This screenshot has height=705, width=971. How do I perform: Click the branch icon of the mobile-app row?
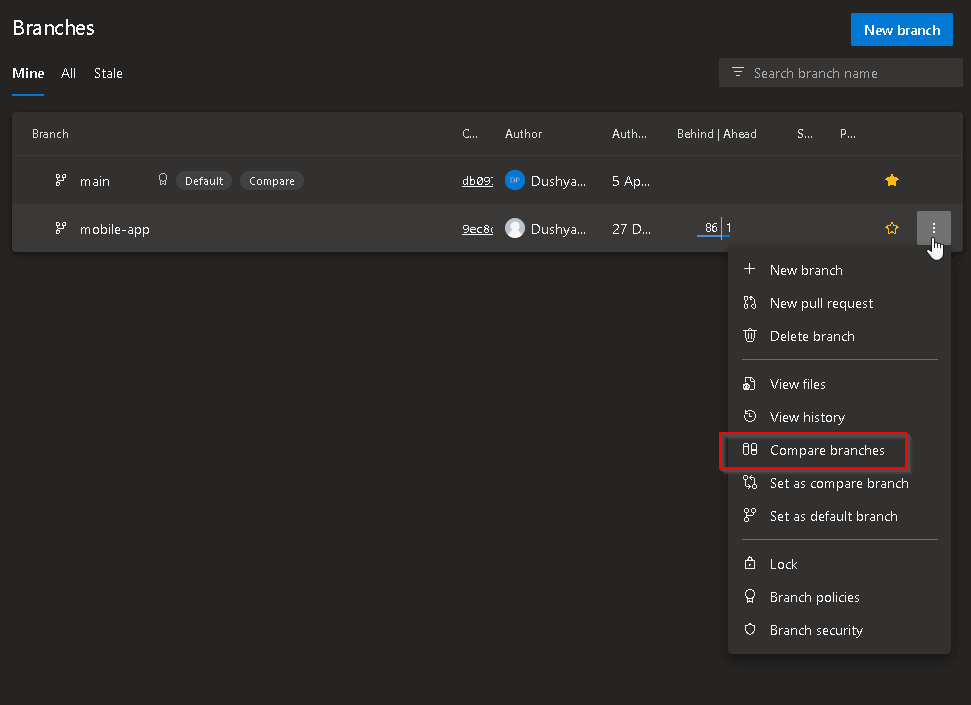61,228
